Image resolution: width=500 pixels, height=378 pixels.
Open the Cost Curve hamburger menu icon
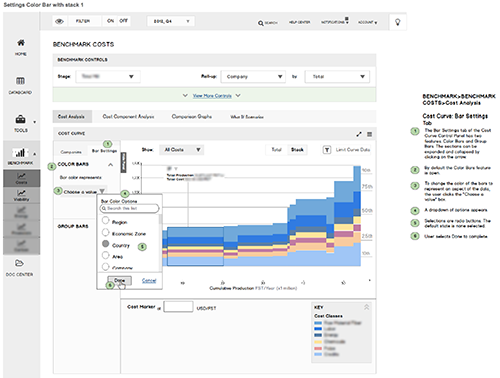point(369,134)
